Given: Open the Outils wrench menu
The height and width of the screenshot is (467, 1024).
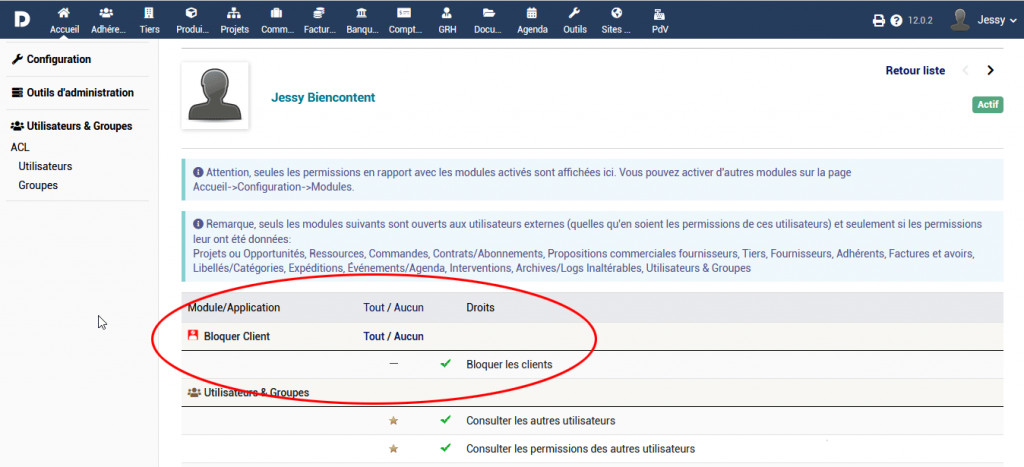Looking at the screenshot, I should point(575,20).
